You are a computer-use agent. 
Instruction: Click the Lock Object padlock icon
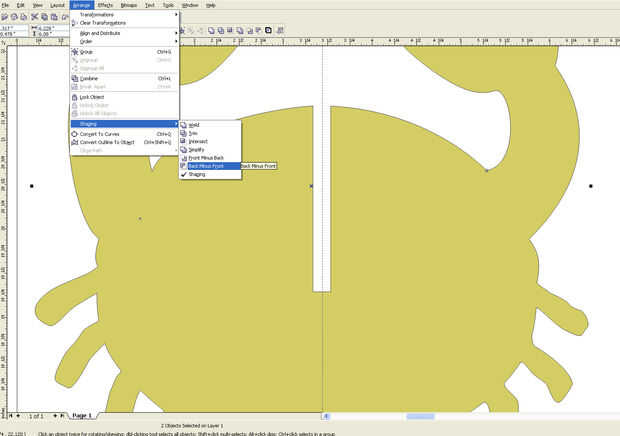75,97
